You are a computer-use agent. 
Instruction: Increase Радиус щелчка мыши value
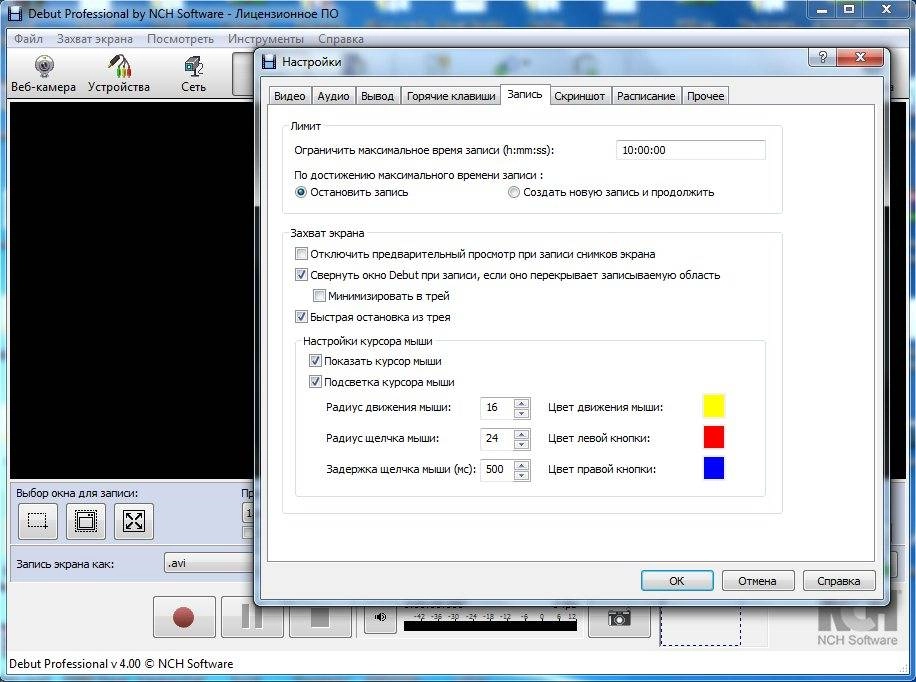pos(522,434)
